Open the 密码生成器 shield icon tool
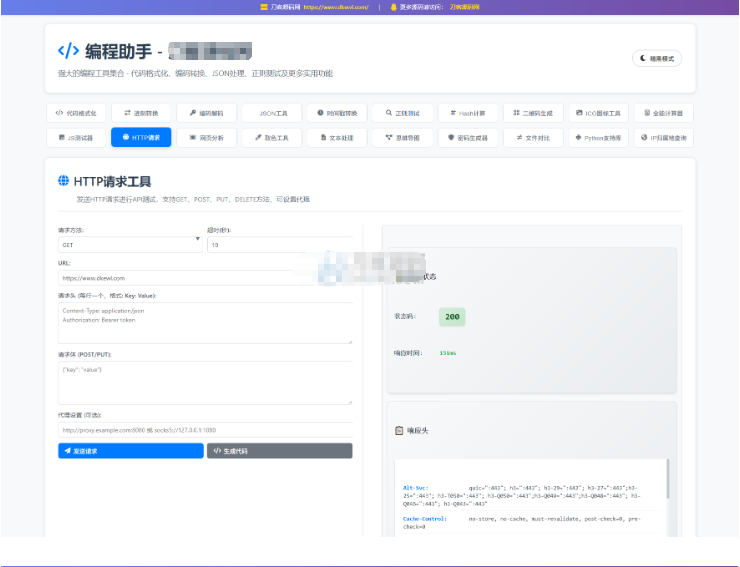The width and height of the screenshot is (740, 567). [468, 138]
